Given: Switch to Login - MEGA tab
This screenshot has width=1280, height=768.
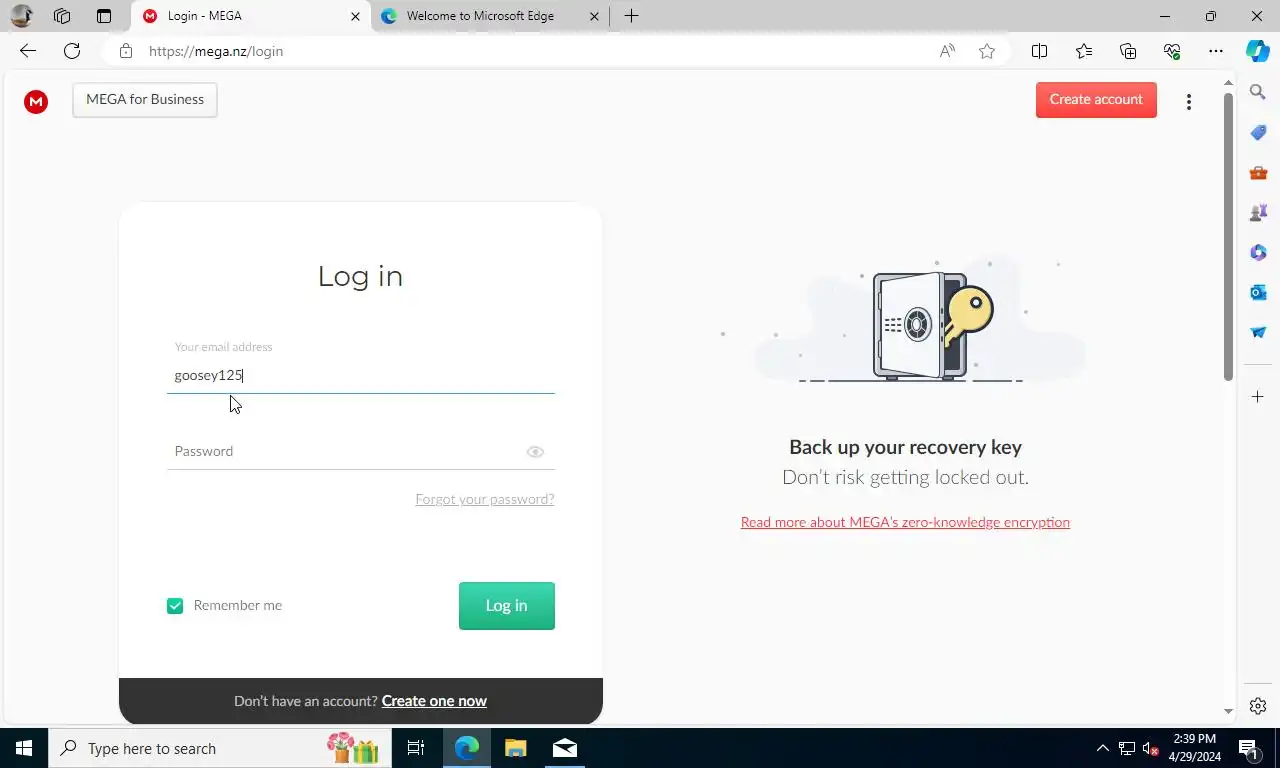Looking at the screenshot, I should pyautogui.click(x=250, y=16).
